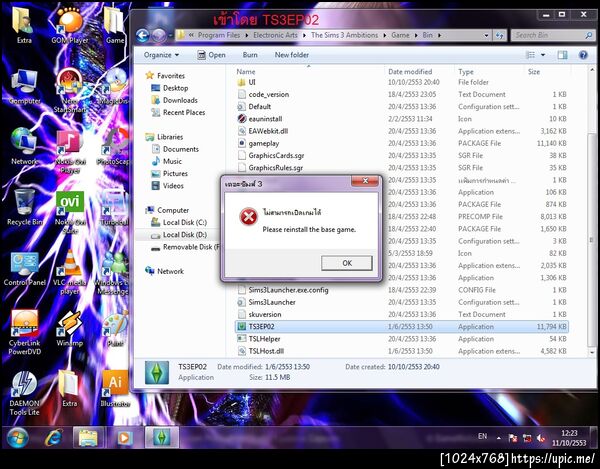Open Explorer Help question mark icon

[x=583, y=55]
